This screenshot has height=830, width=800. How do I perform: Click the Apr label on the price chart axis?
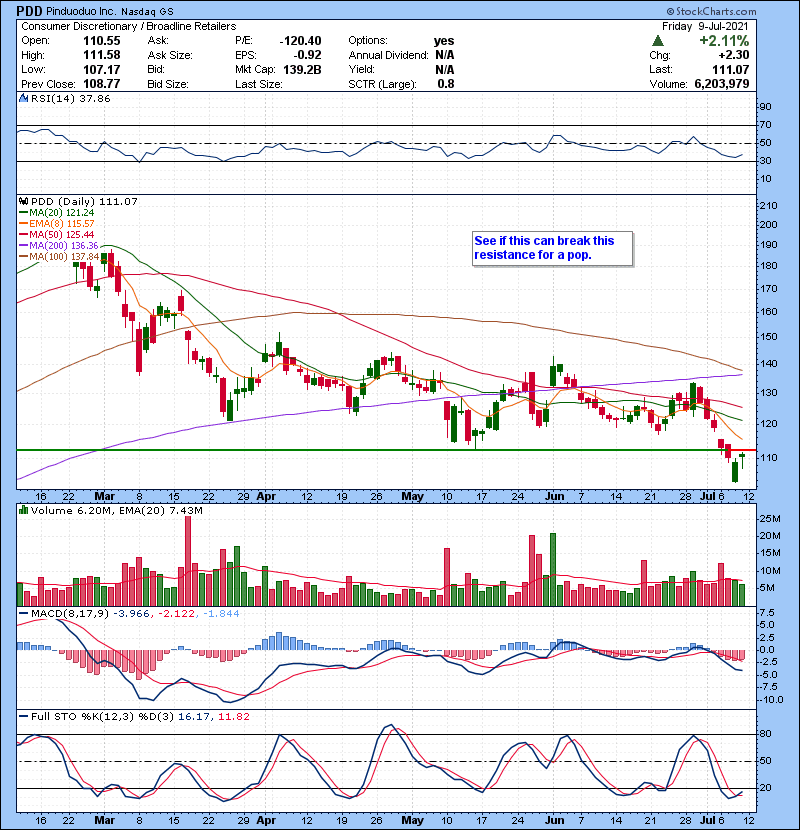266,496
